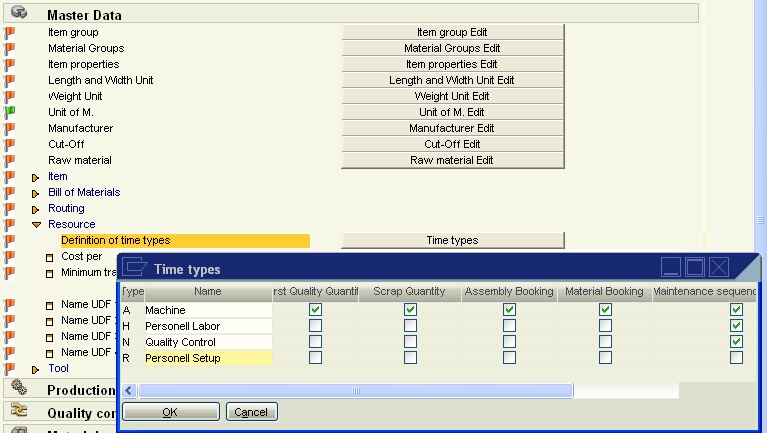Click the Quality control section icon
Viewport: 767px width, 433px height.
click(18, 411)
